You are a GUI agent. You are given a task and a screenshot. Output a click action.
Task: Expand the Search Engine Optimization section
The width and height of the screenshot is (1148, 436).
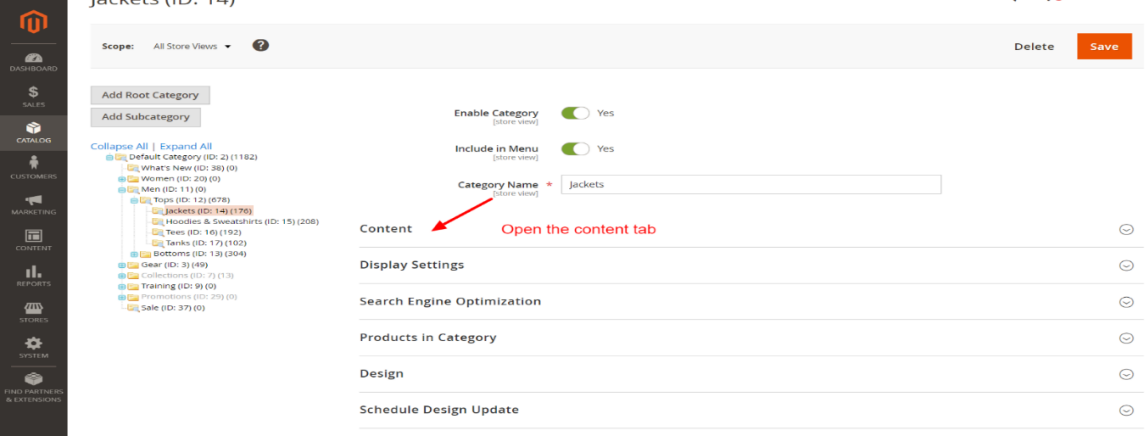pos(450,301)
